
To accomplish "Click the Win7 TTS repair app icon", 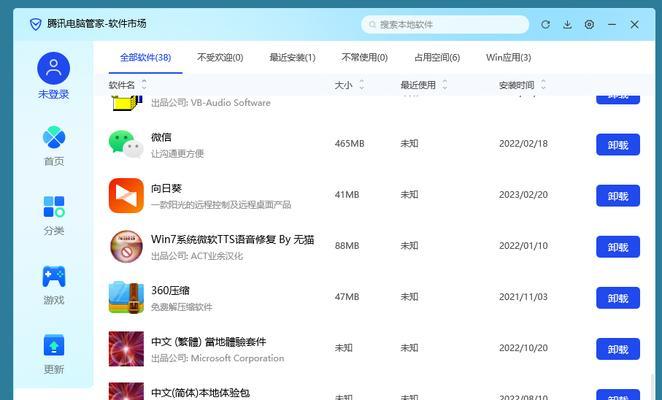I will [x=126, y=246].
